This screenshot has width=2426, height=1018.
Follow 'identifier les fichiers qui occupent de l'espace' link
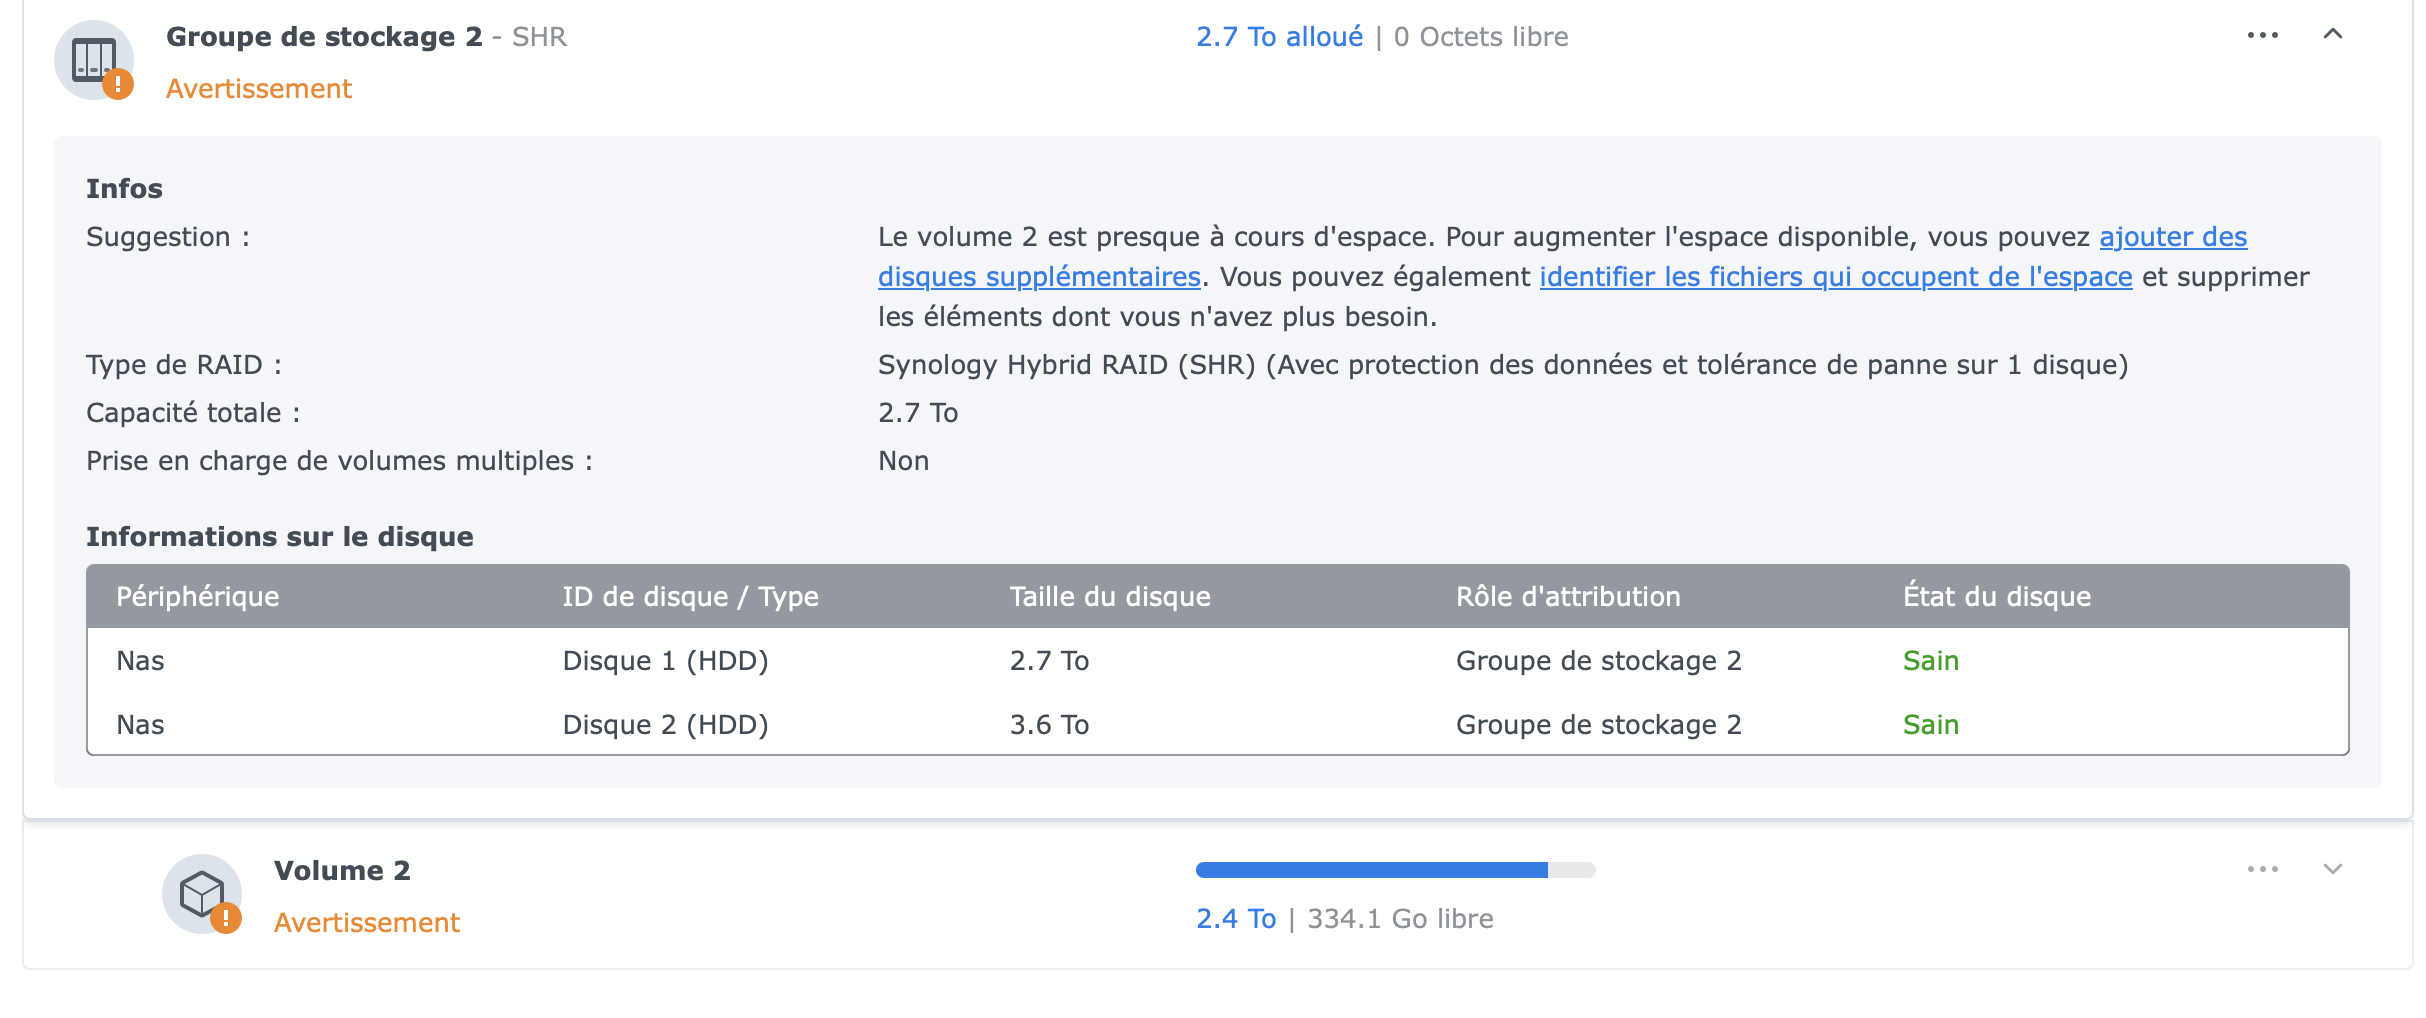click(1836, 277)
